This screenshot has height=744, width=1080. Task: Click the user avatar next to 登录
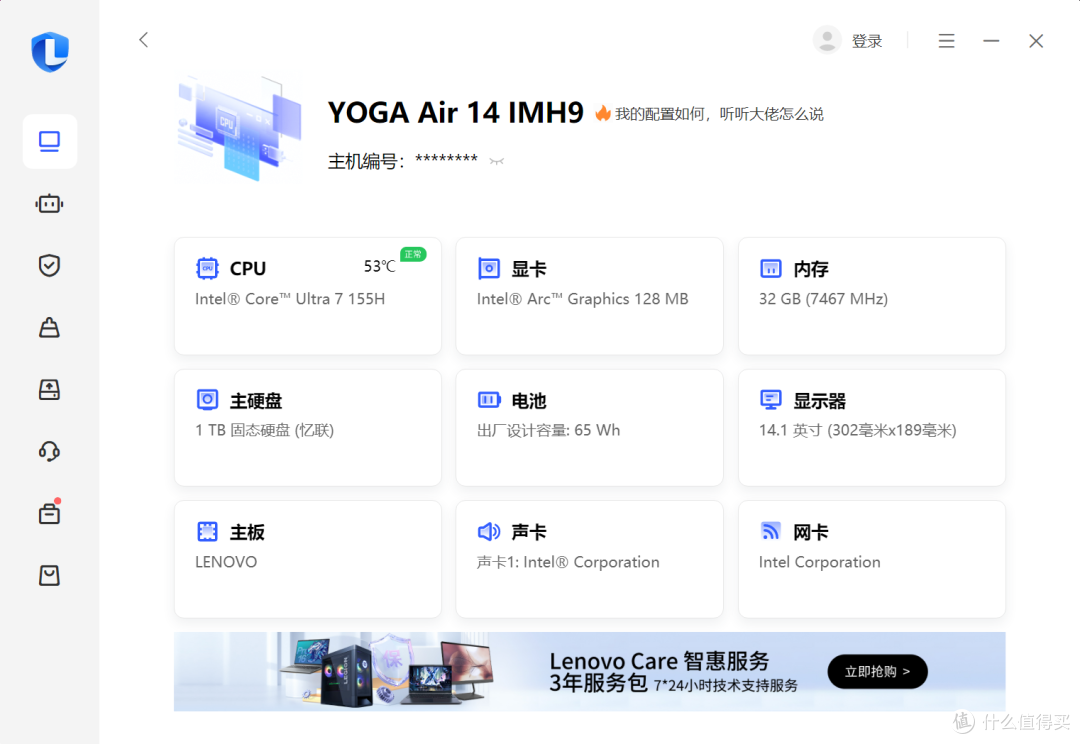coord(827,39)
